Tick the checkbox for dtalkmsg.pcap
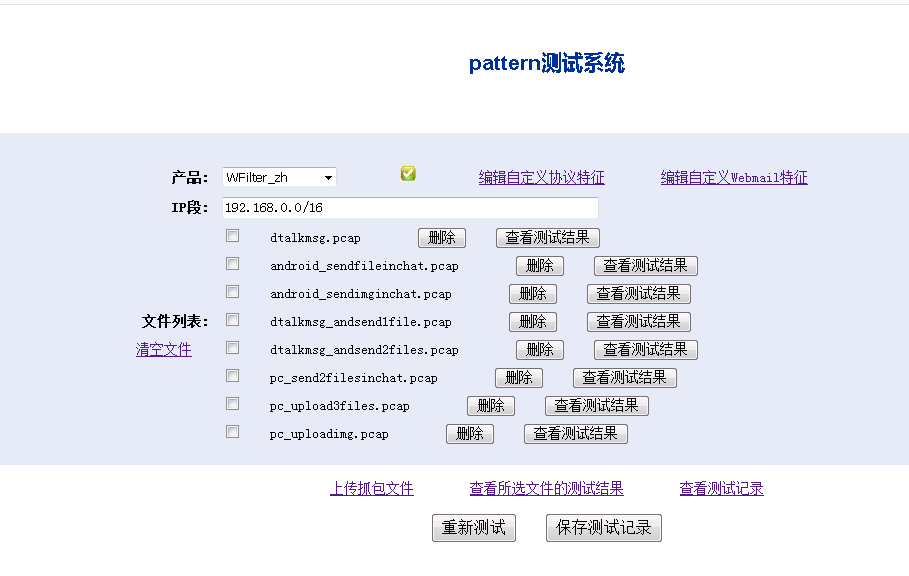Image resolution: width=909 pixels, height=576 pixels. [232, 236]
